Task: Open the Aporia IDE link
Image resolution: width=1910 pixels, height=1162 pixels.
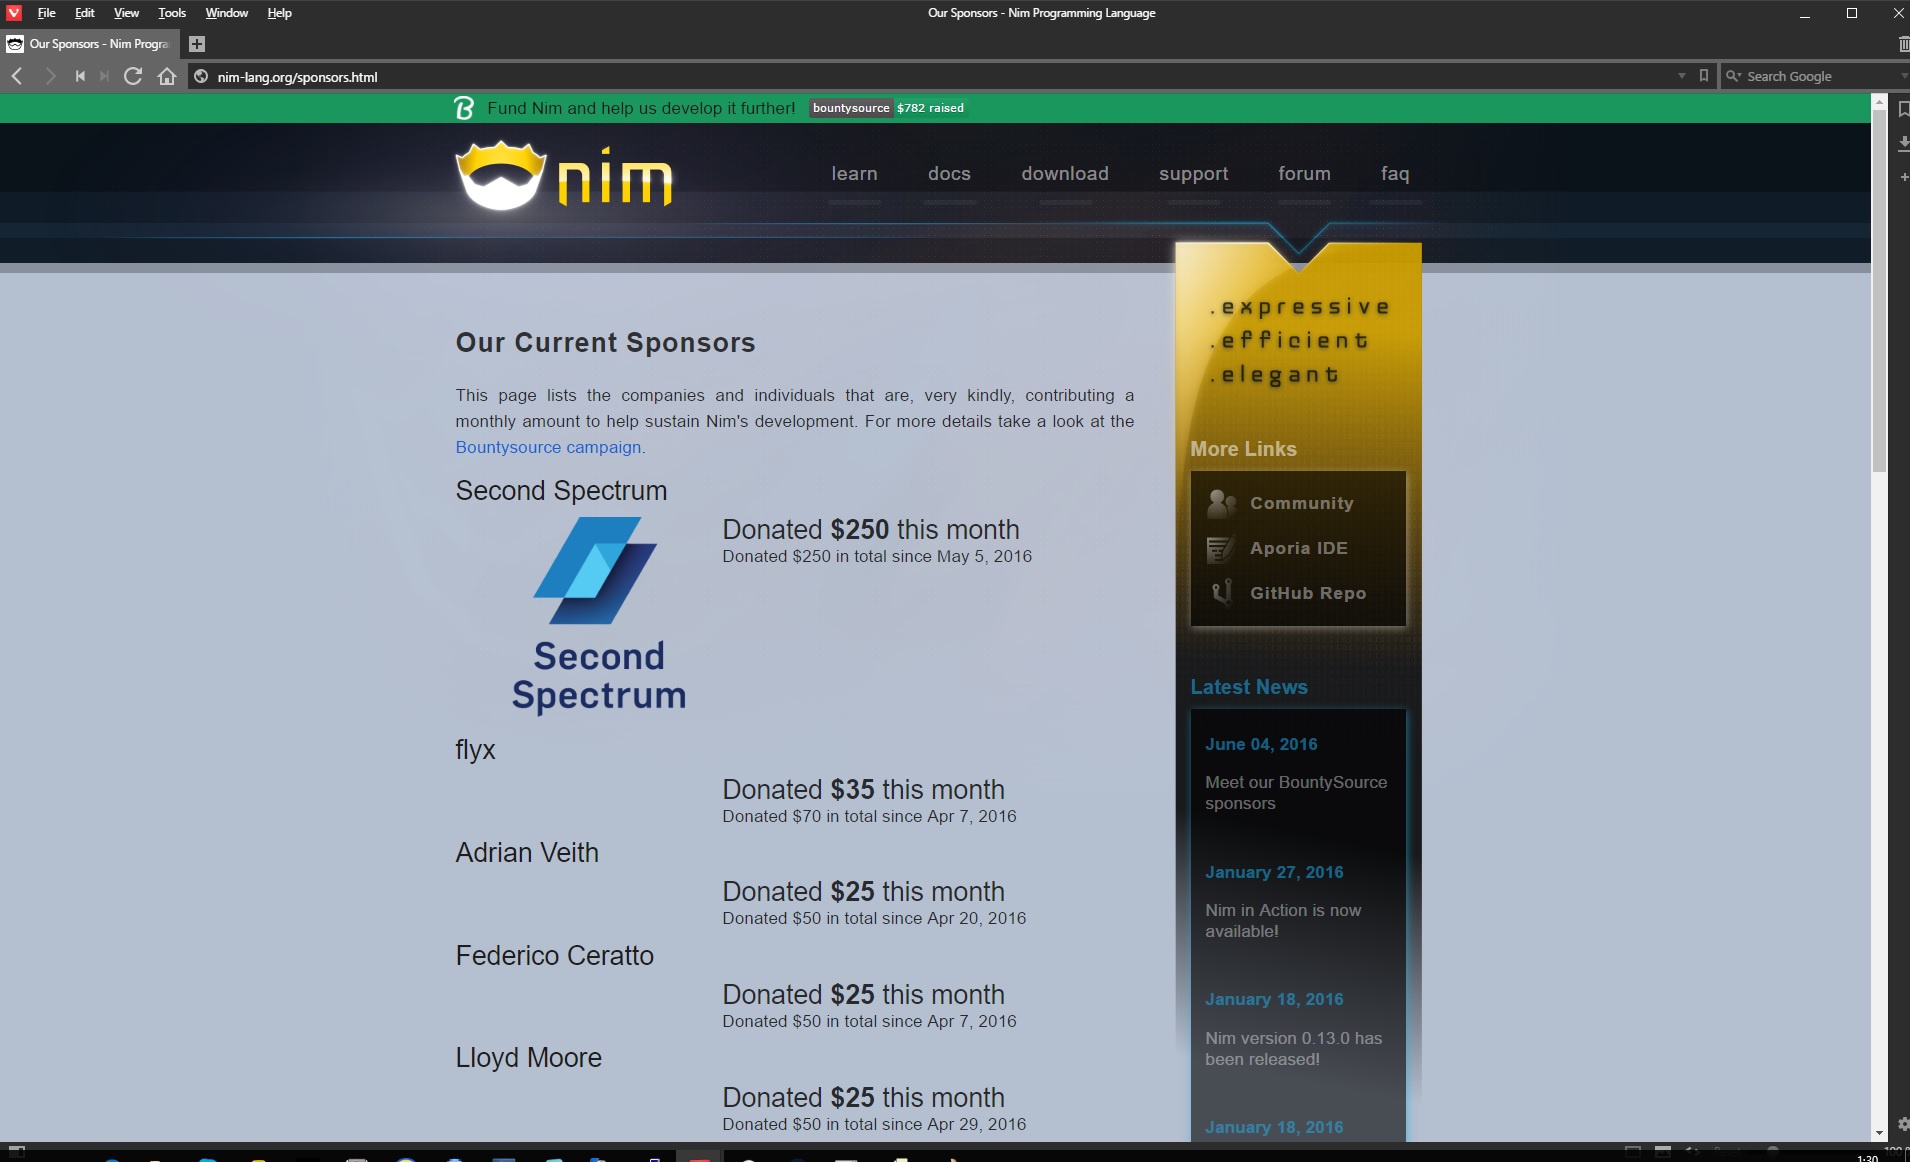Action: [1298, 548]
